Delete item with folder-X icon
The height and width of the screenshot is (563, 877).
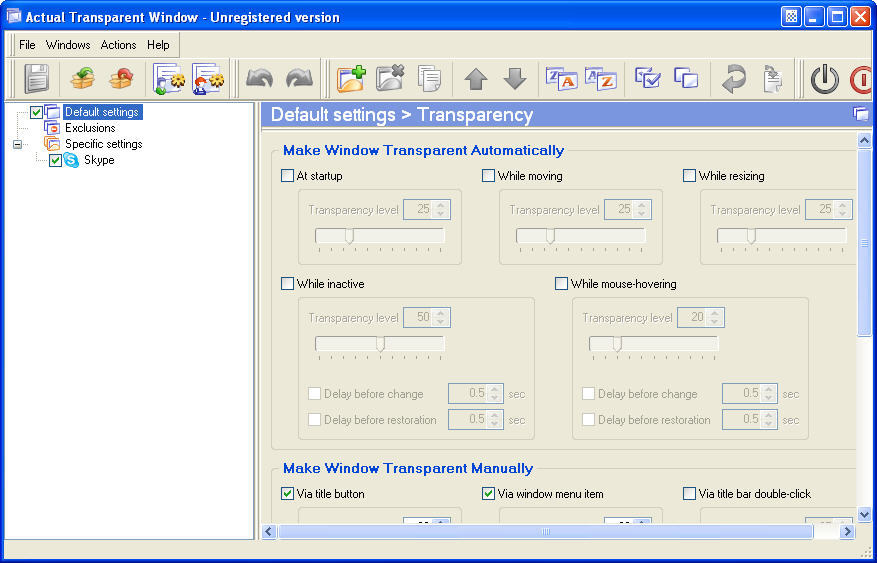pos(390,79)
